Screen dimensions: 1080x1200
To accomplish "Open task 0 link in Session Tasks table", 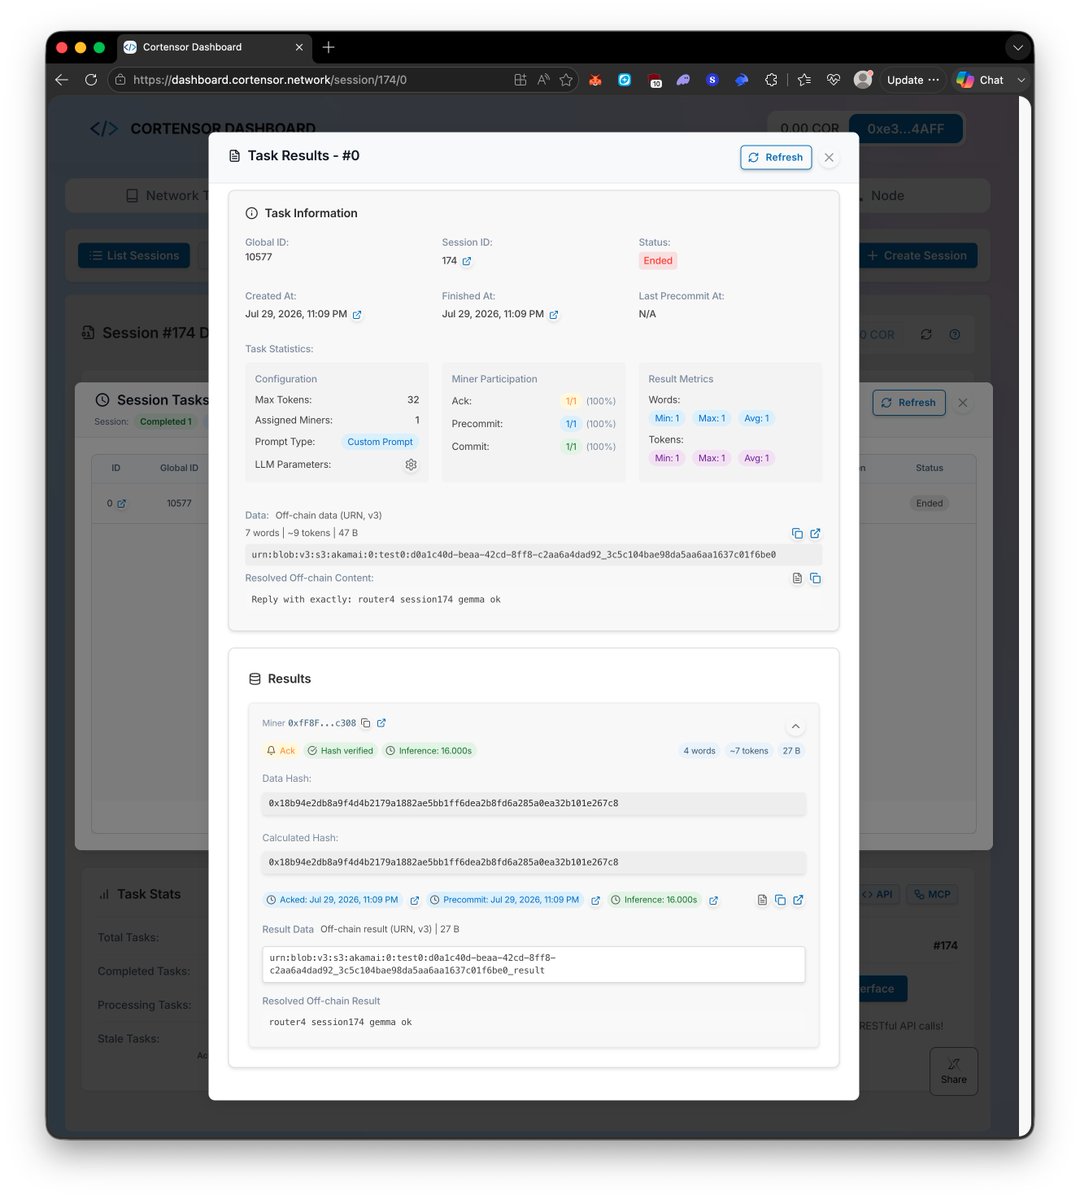I will pos(121,504).
